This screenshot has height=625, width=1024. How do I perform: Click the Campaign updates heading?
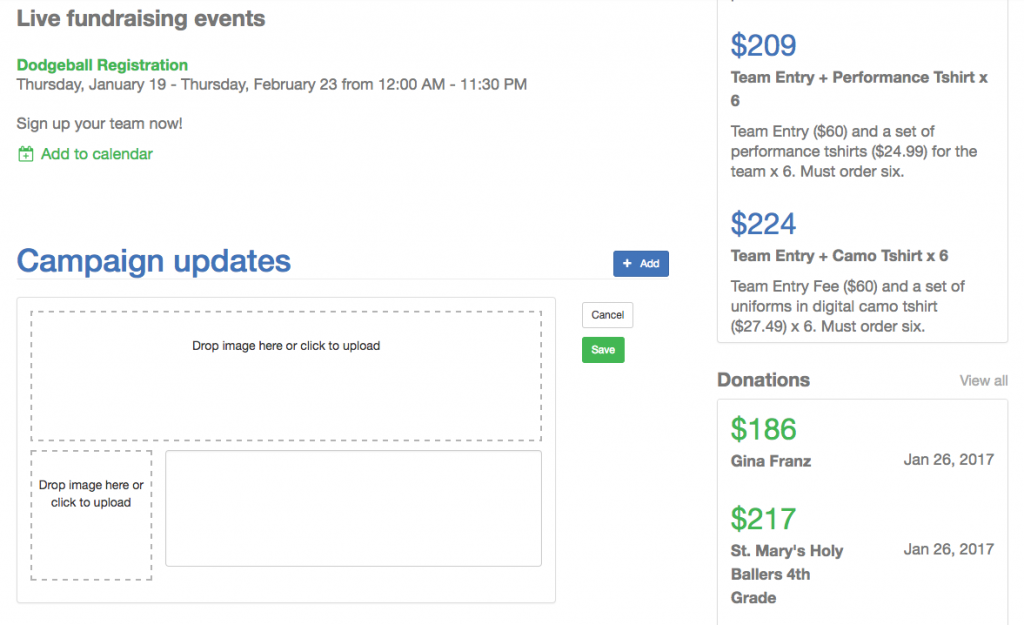(154, 261)
